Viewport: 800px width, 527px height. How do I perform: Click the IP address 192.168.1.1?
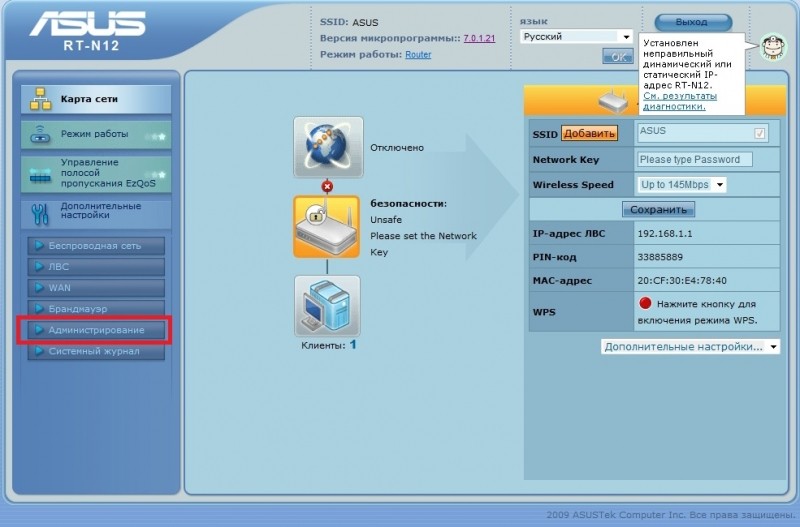[665, 234]
